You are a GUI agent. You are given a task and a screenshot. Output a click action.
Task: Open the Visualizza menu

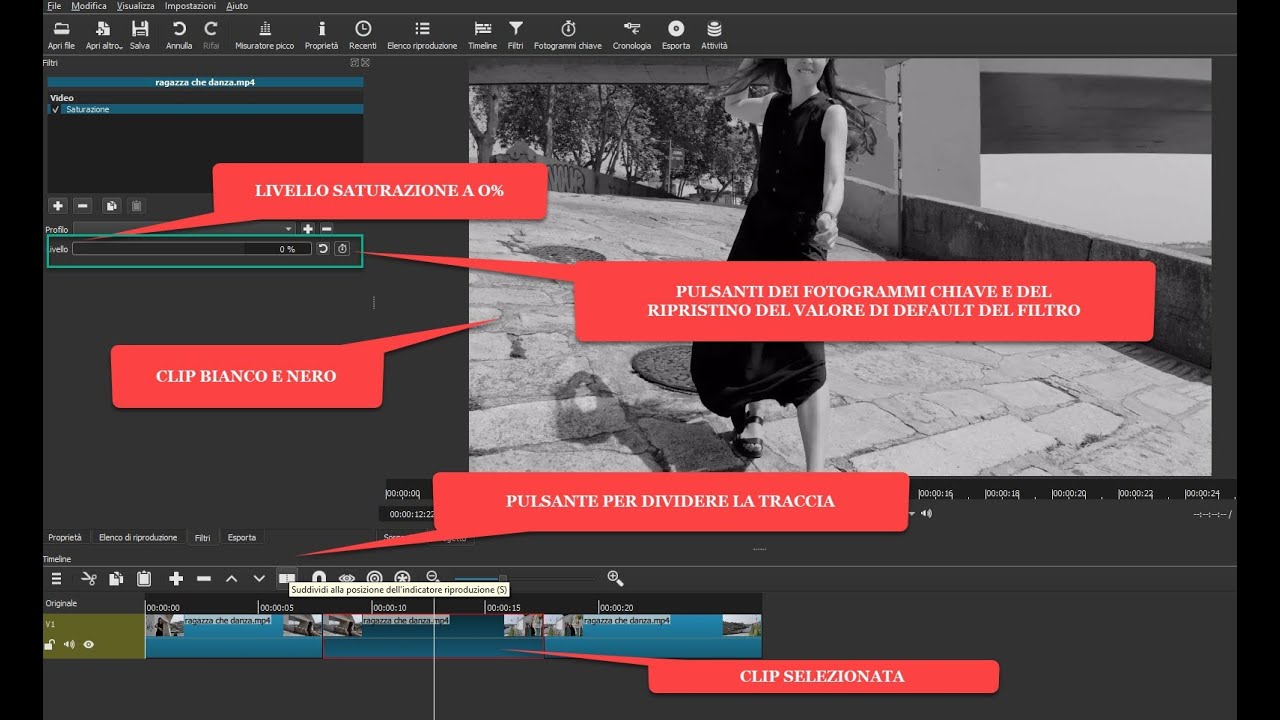coord(135,6)
